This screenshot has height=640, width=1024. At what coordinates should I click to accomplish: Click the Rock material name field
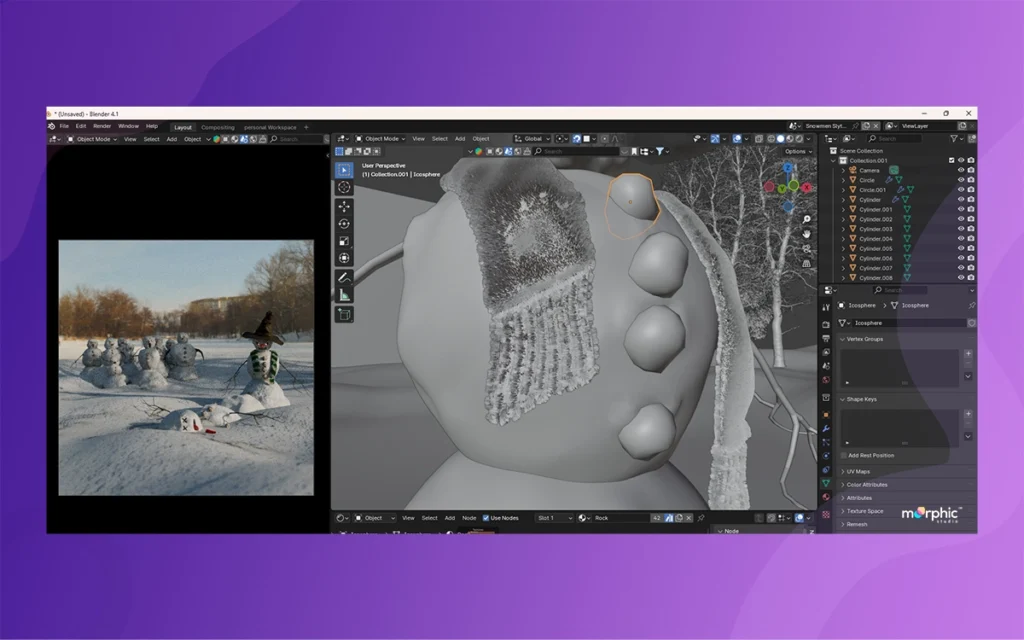(621, 518)
